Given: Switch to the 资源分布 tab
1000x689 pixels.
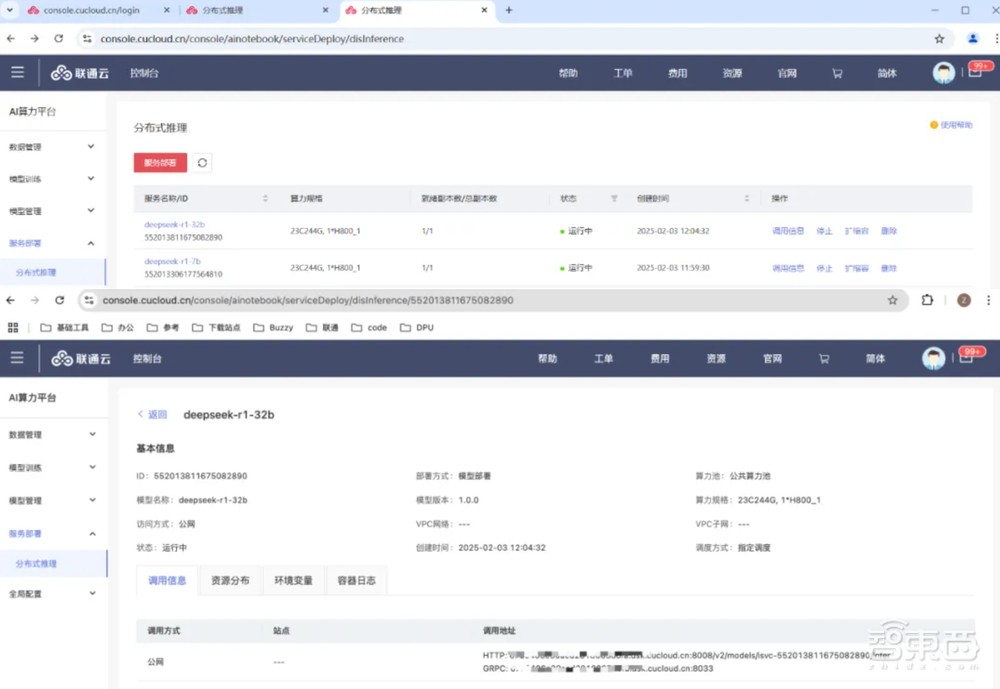Looking at the screenshot, I should click(x=230, y=580).
